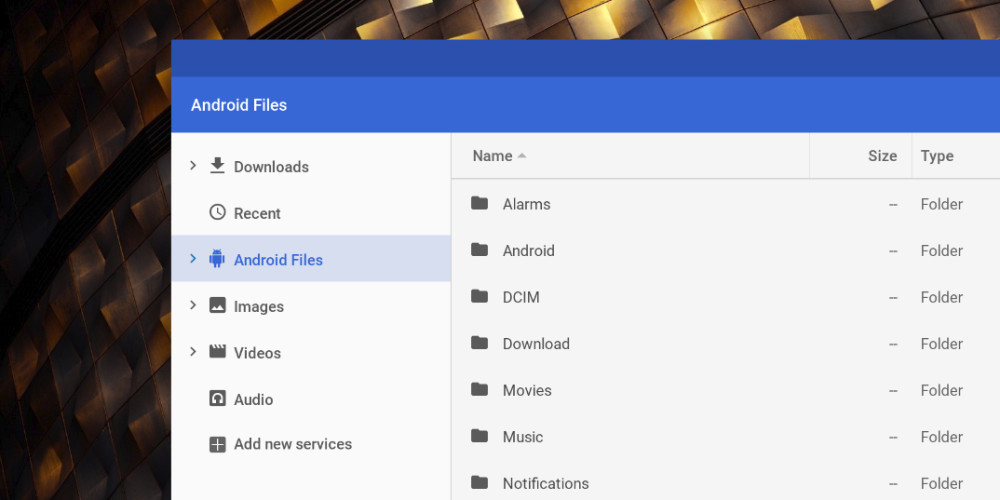Expand the Android Files tree chevron

tap(193, 260)
